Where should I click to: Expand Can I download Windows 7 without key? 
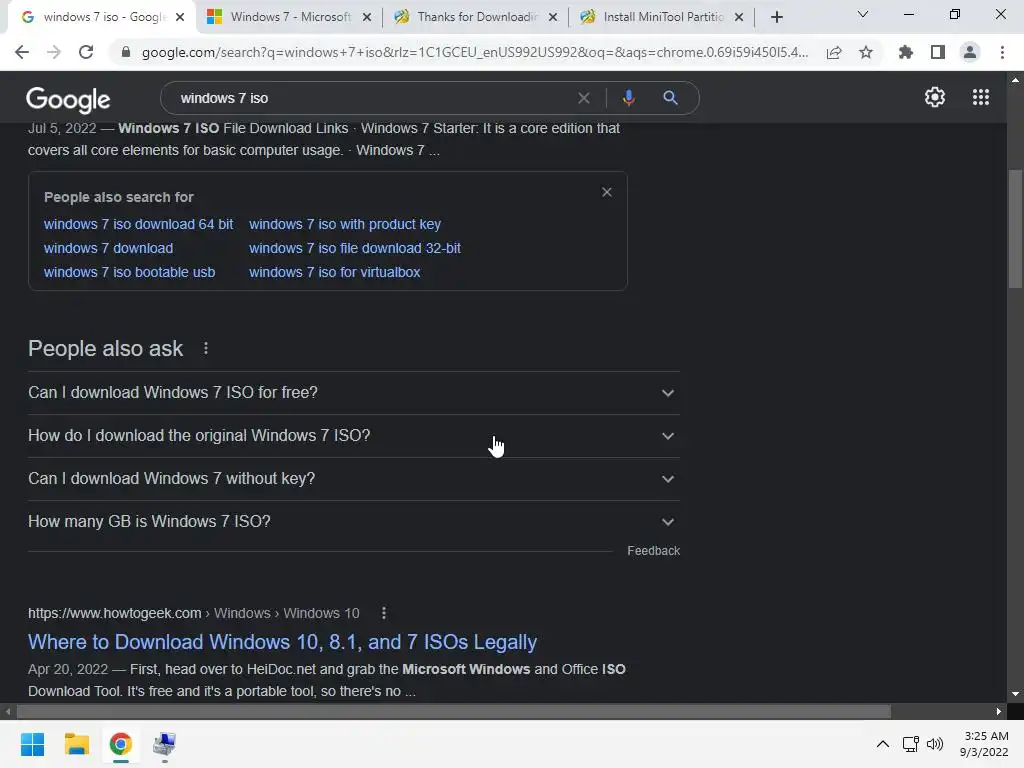(x=354, y=479)
